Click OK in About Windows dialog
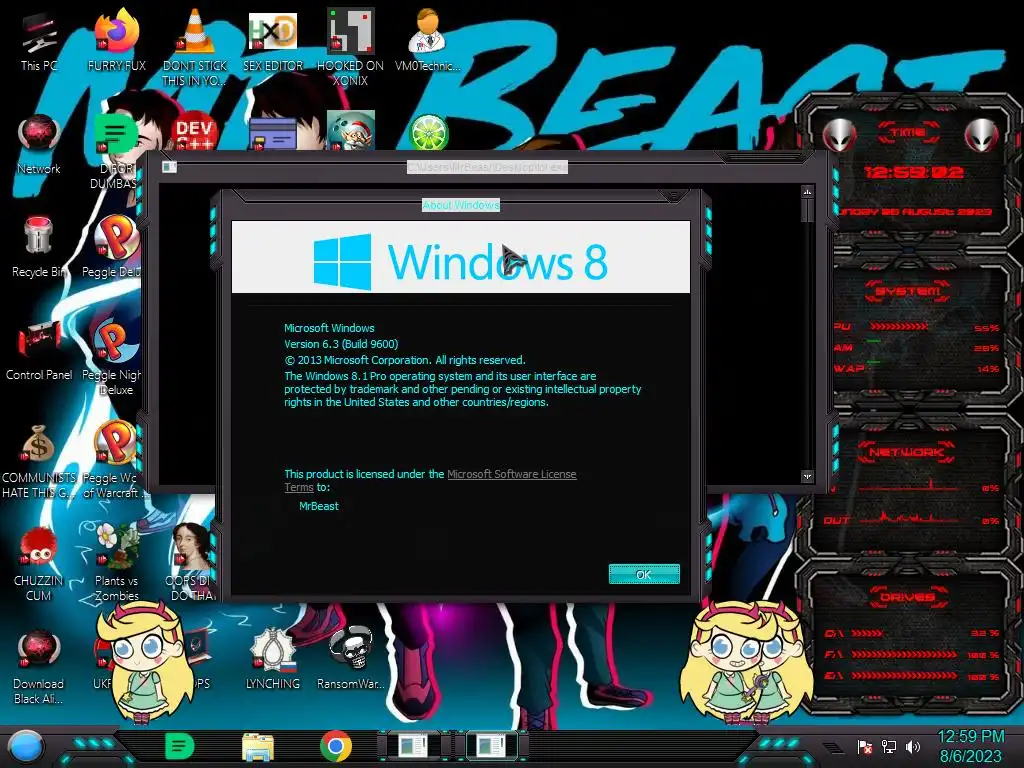This screenshot has width=1024, height=768. [x=644, y=574]
